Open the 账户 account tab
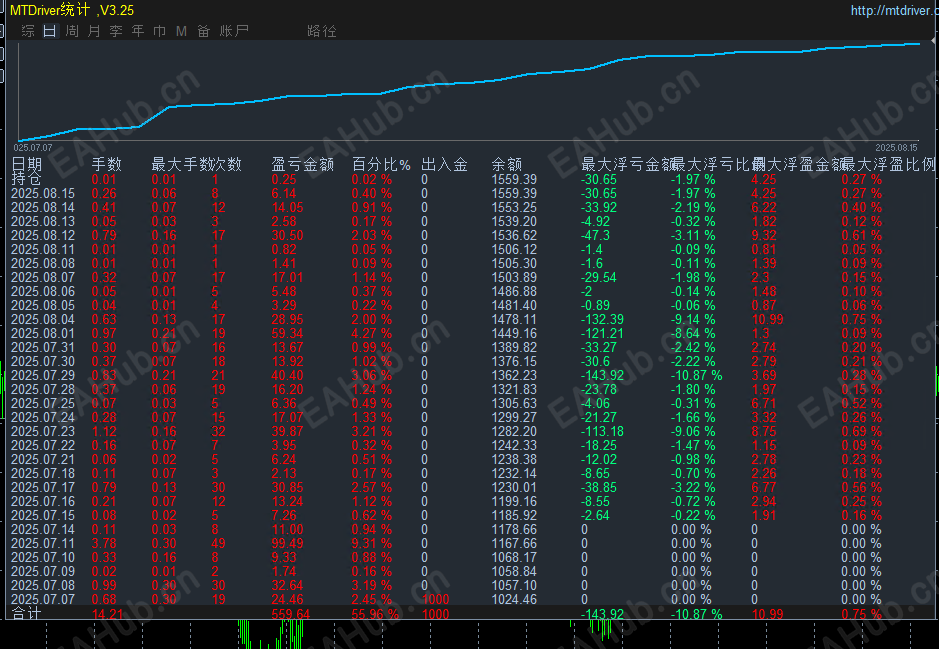Viewport: 939px width, 649px height. (x=234, y=31)
